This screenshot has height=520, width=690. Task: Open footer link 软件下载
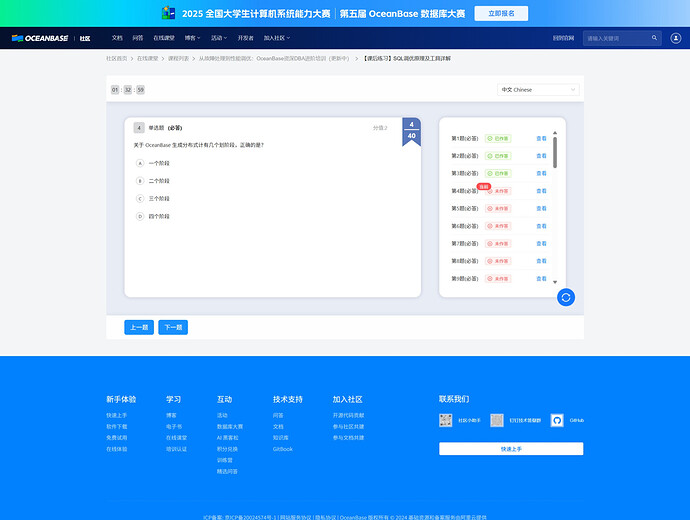tap(117, 427)
